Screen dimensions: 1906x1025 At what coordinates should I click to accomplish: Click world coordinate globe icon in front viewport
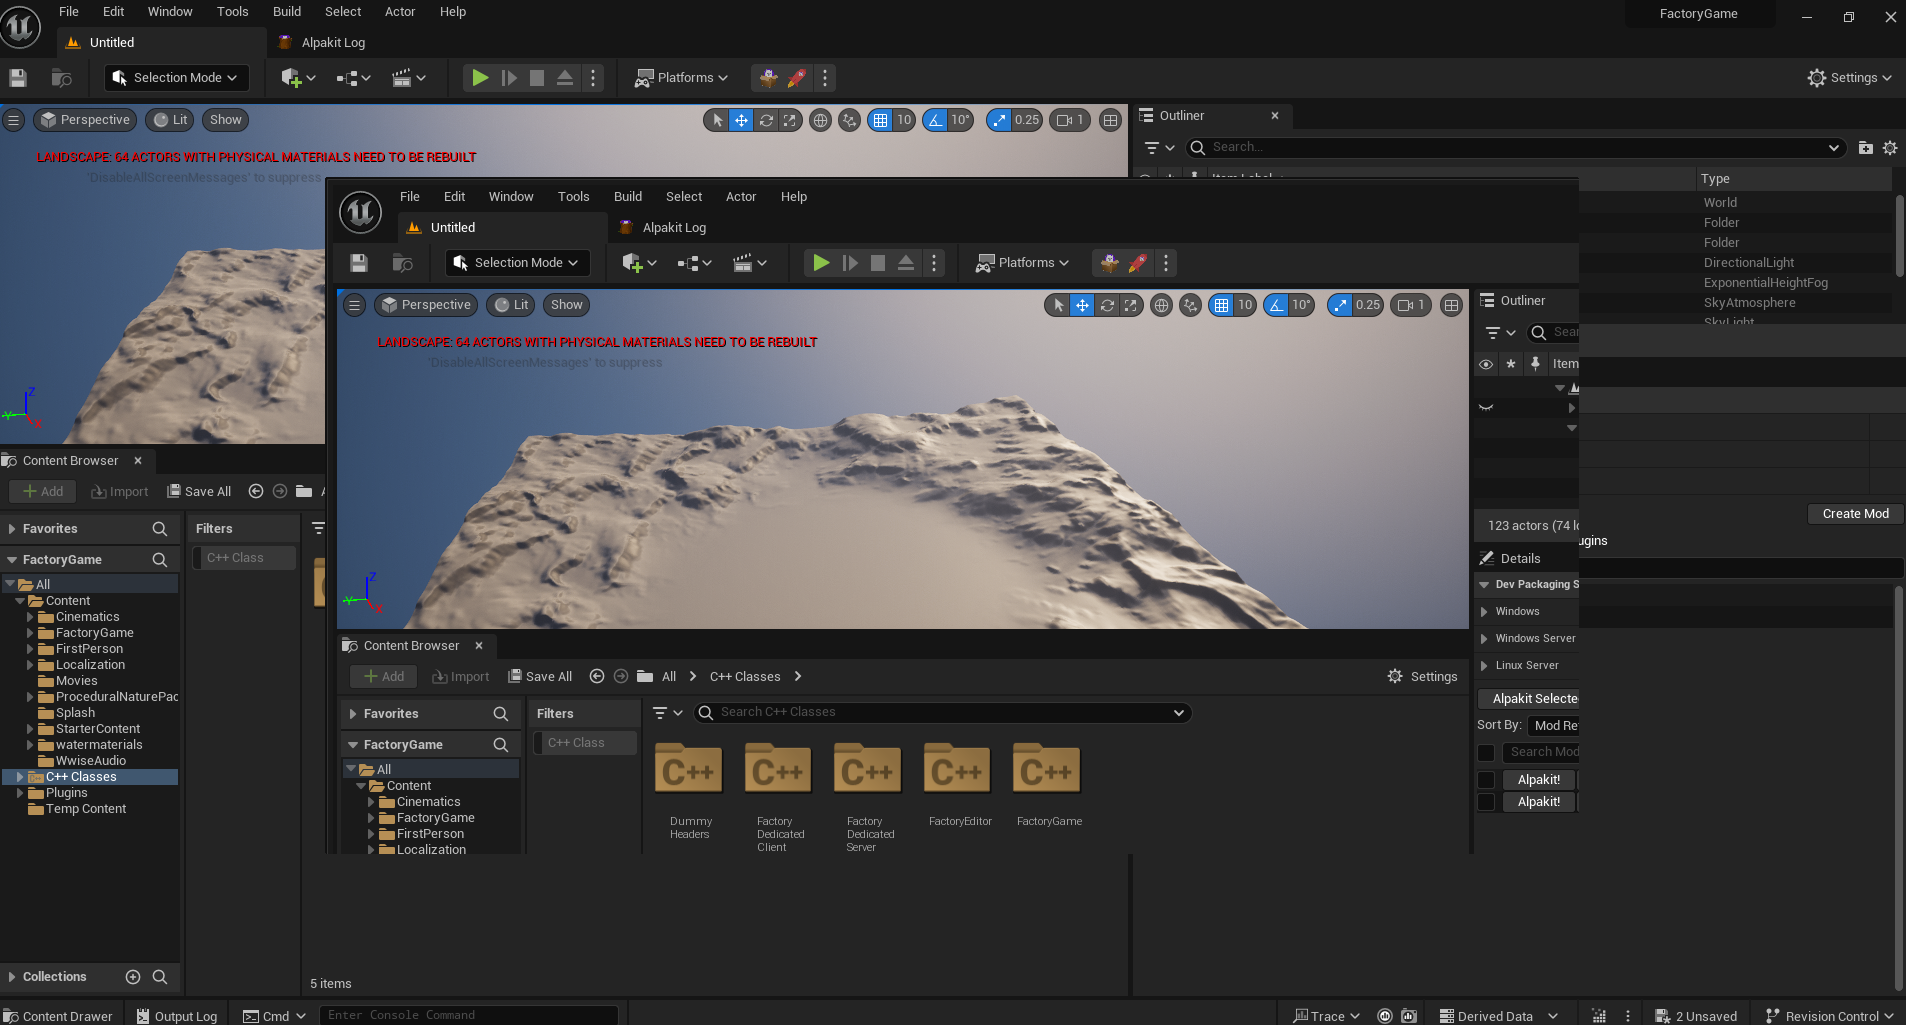(1161, 305)
